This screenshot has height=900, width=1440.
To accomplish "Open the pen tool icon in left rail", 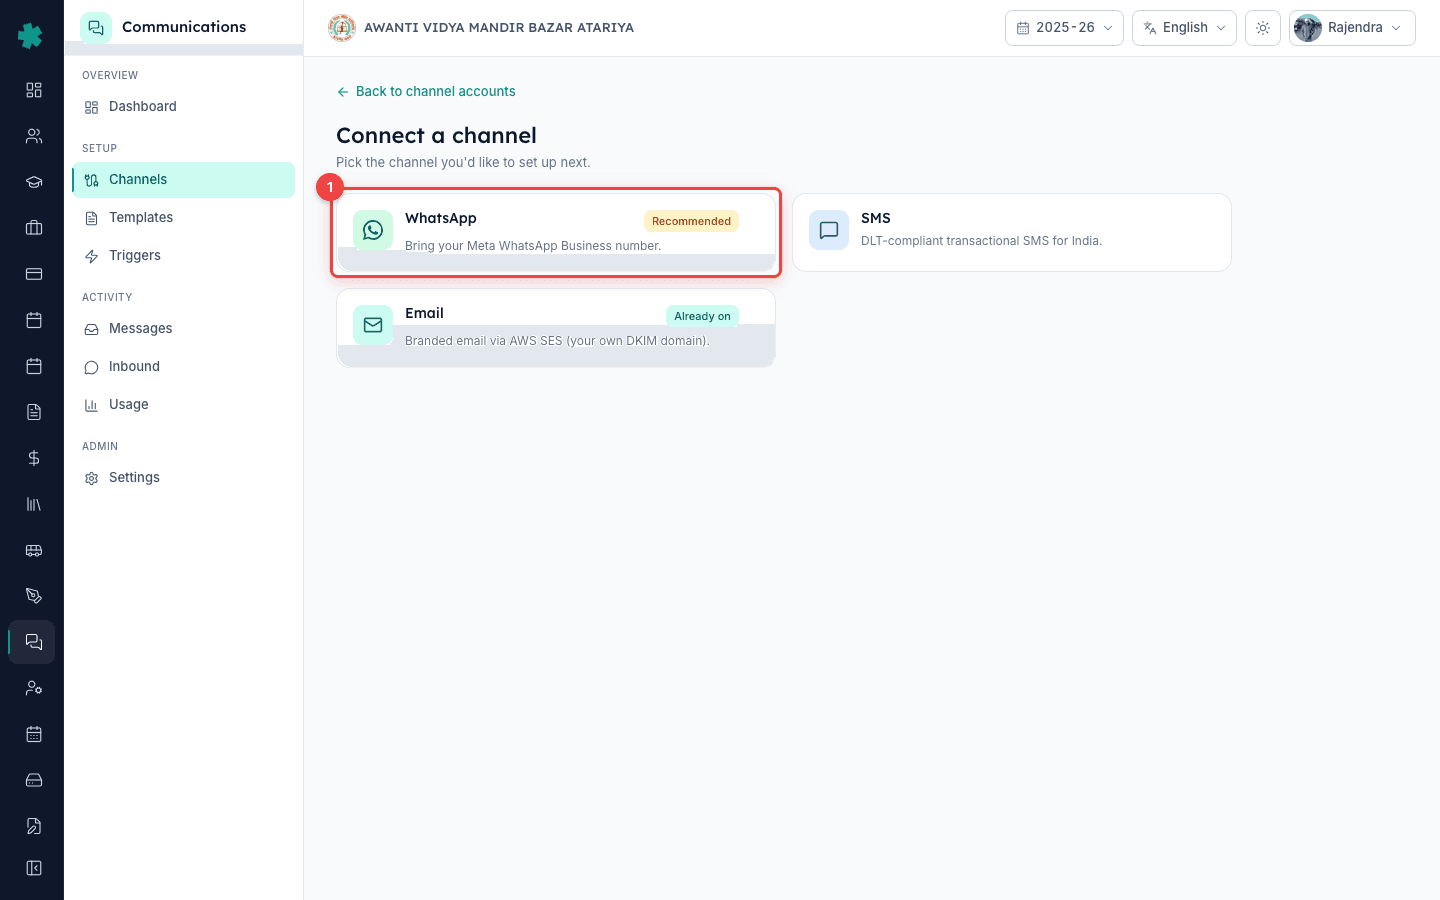I will [x=34, y=596].
